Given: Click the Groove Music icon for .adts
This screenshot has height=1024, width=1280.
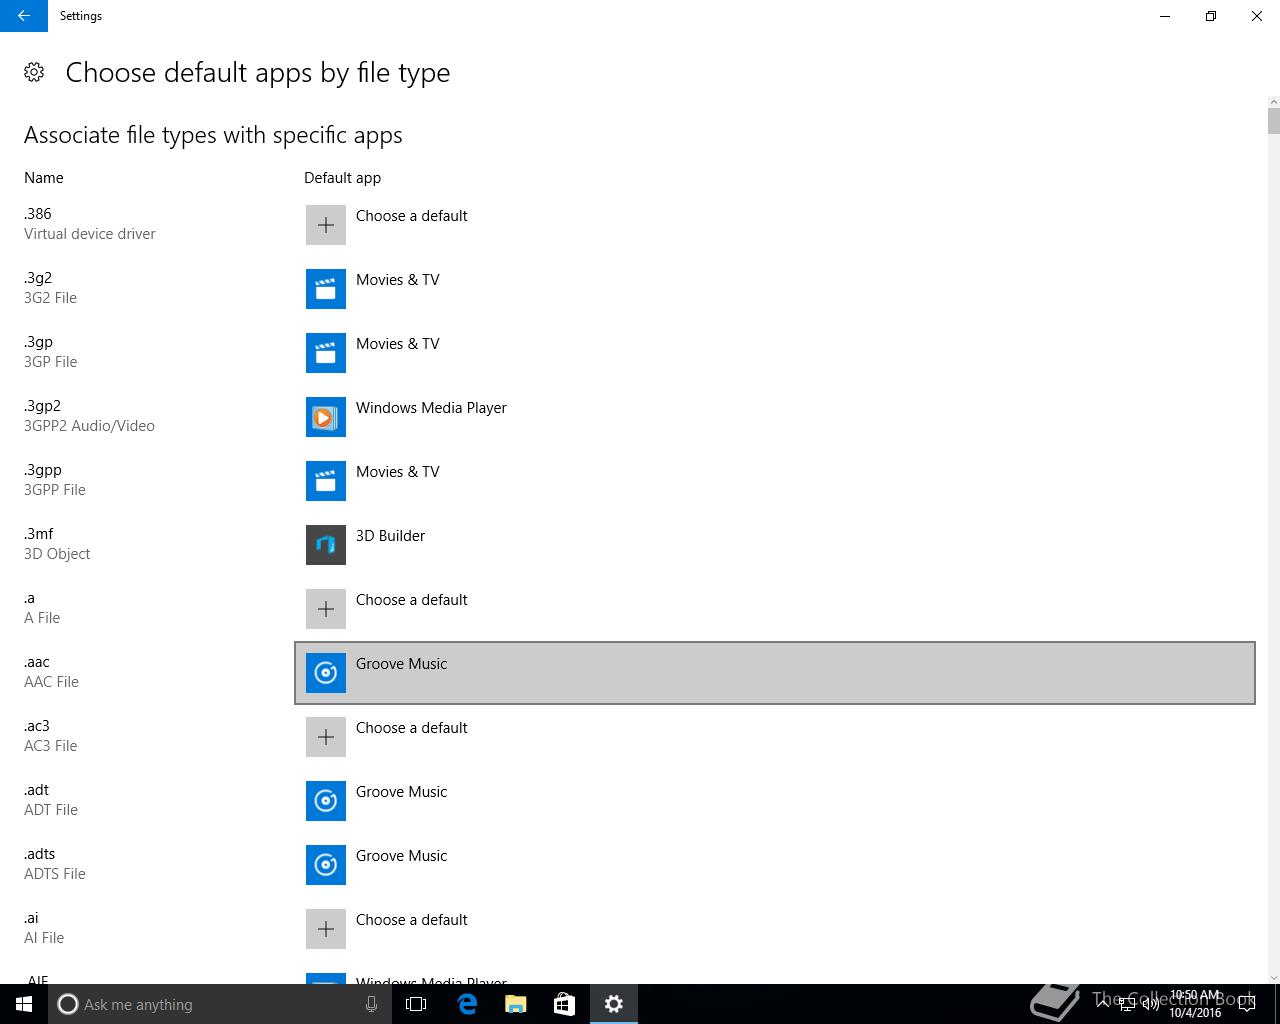Looking at the screenshot, I should pos(326,865).
